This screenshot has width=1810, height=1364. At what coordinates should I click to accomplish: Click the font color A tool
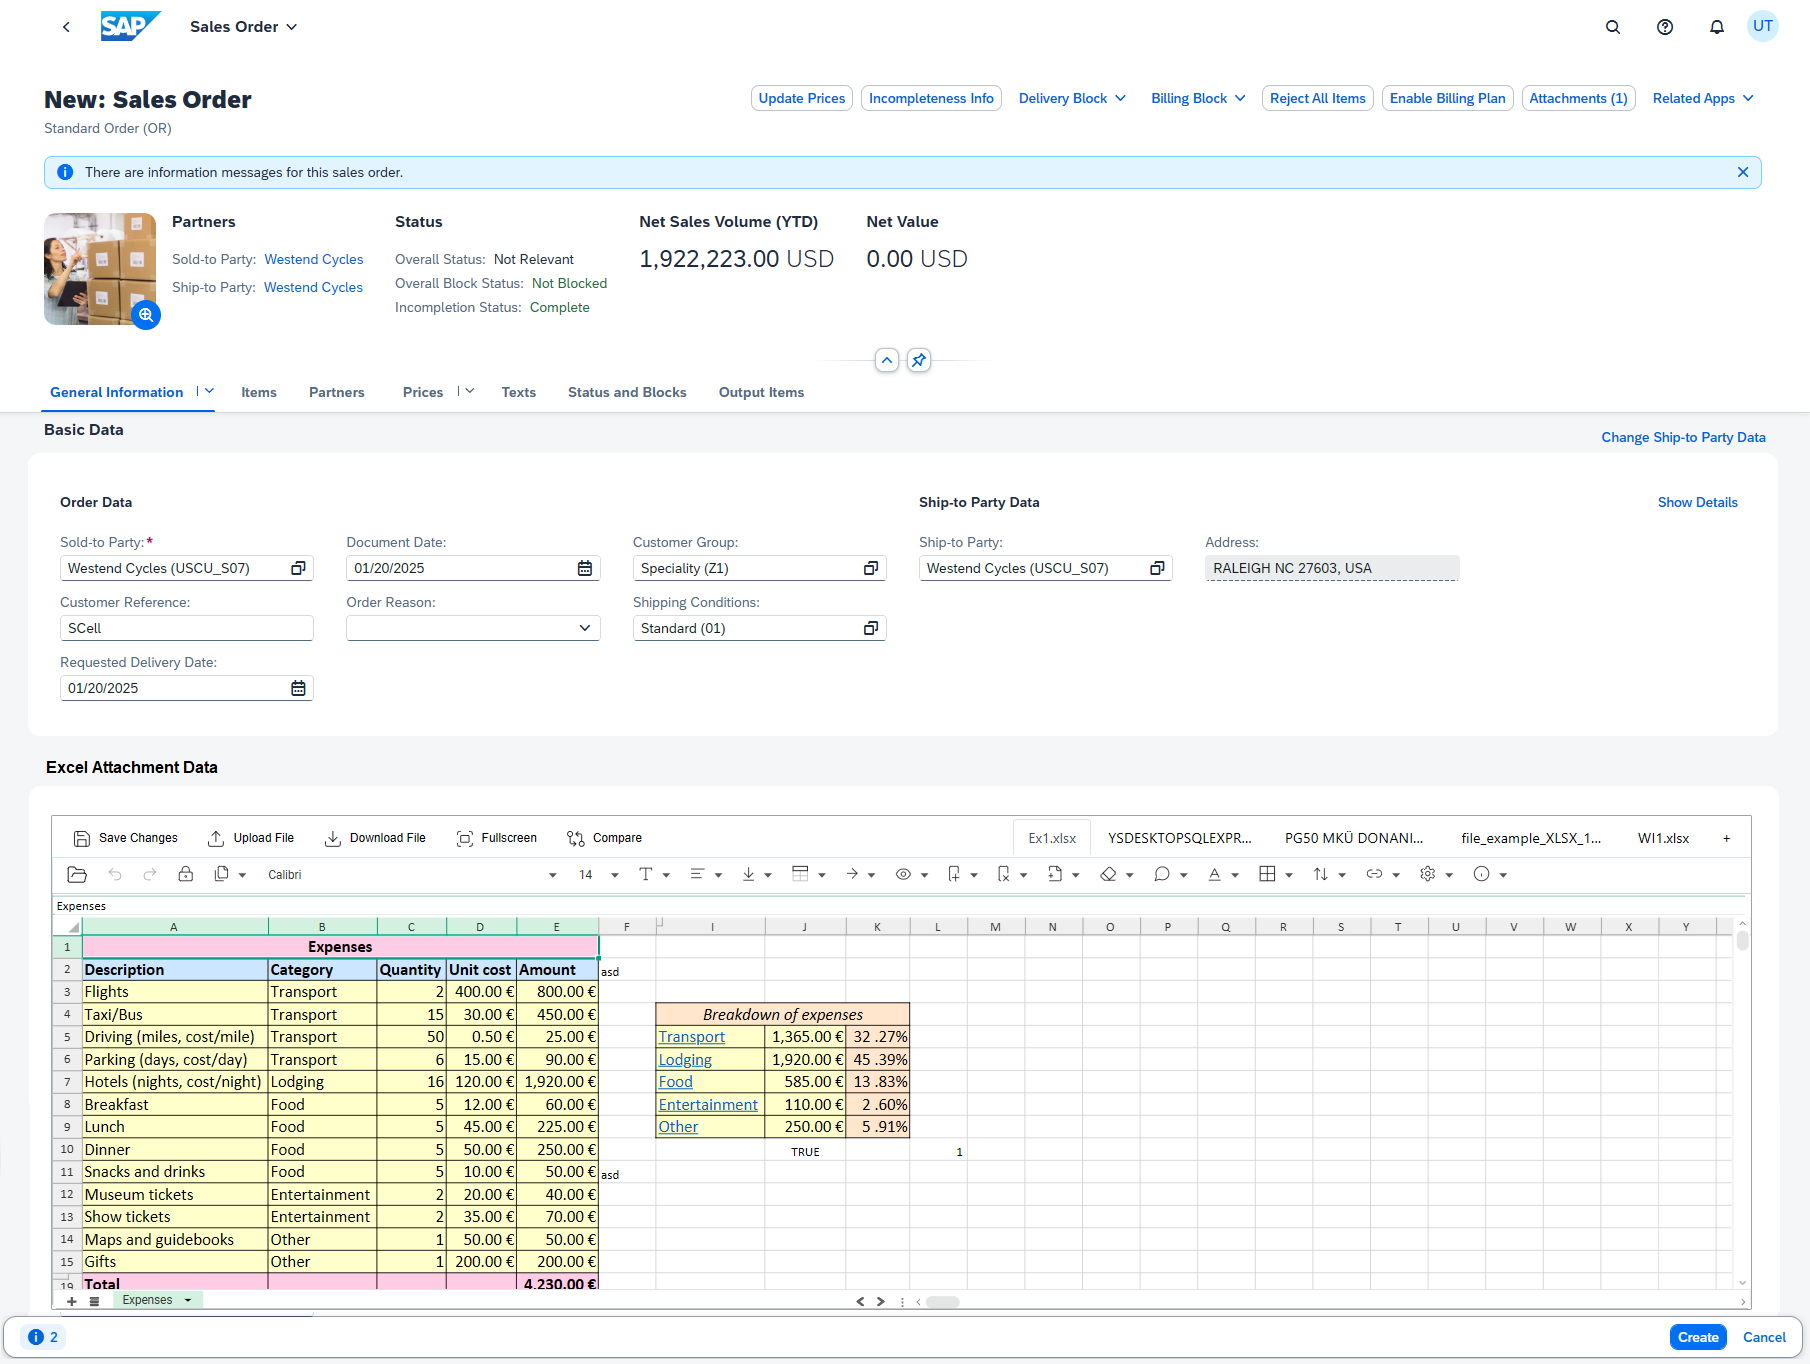point(1214,874)
